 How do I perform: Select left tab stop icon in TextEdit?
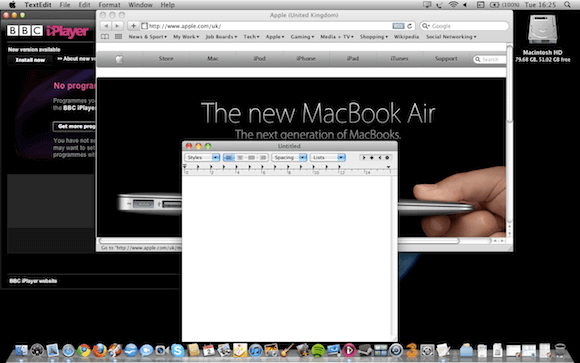(x=364, y=158)
